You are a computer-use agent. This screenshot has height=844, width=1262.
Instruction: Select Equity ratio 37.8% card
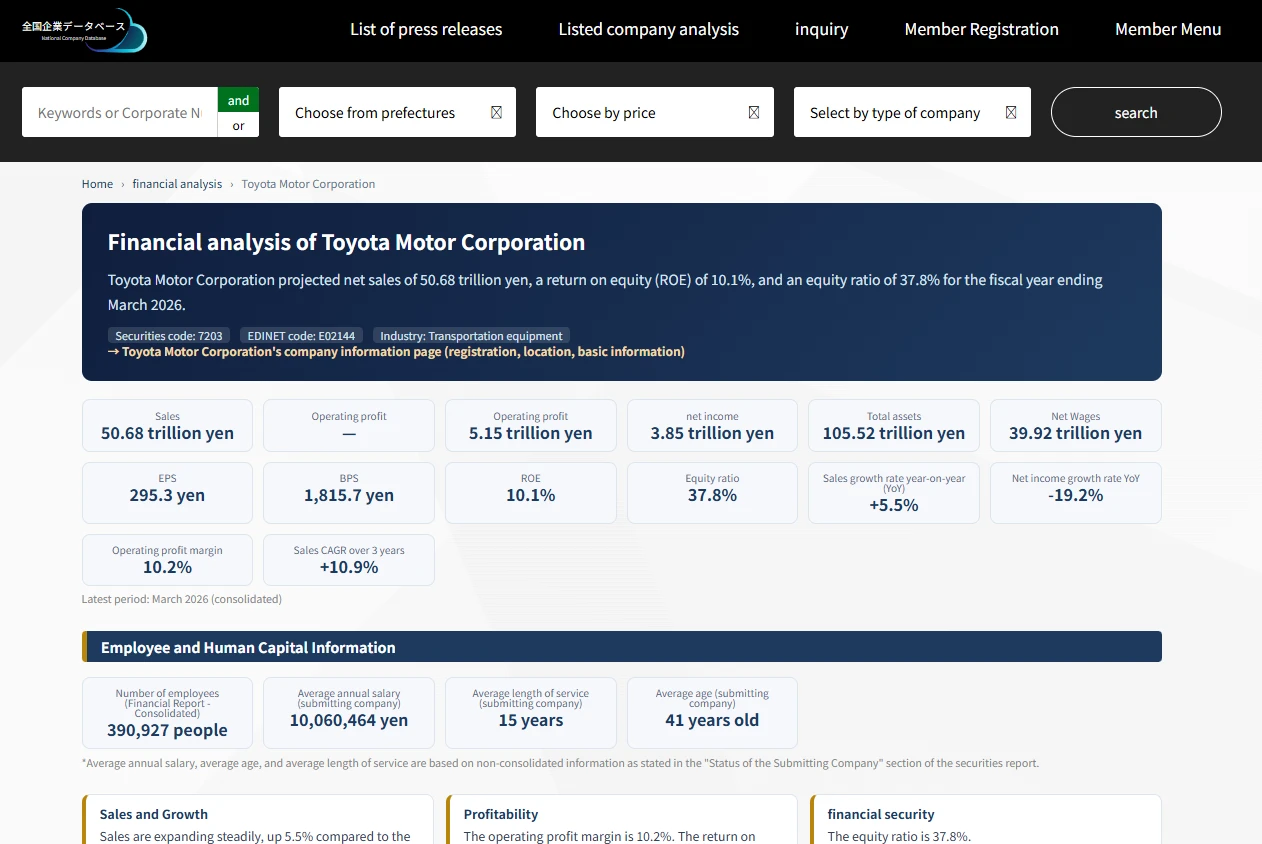click(x=712, y=493)
